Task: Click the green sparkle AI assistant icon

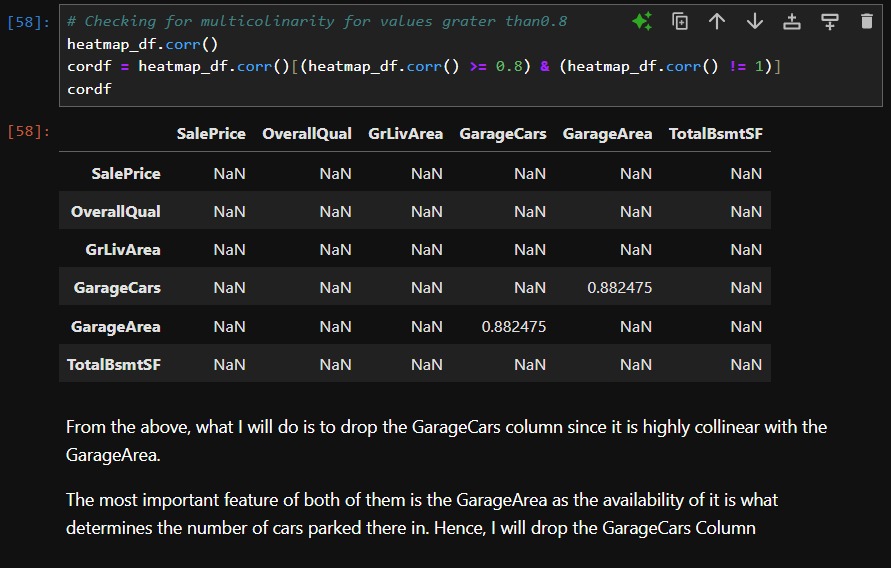Action: point(642,22)
